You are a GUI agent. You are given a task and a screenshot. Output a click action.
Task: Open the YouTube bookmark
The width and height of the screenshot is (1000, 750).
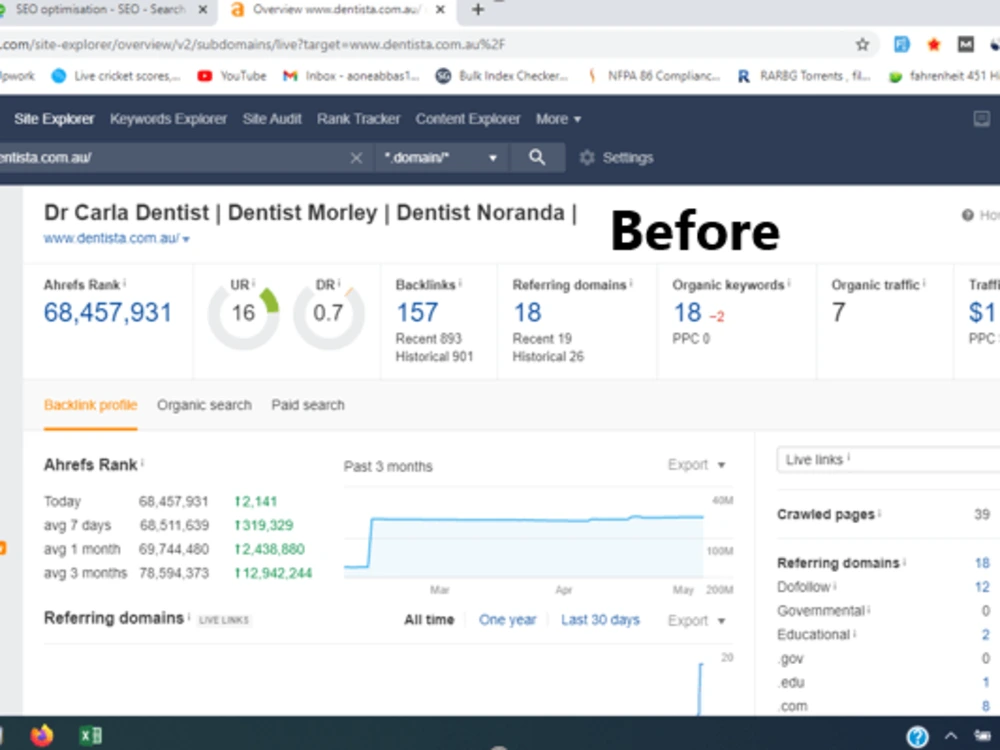click(x=232, y=76)
